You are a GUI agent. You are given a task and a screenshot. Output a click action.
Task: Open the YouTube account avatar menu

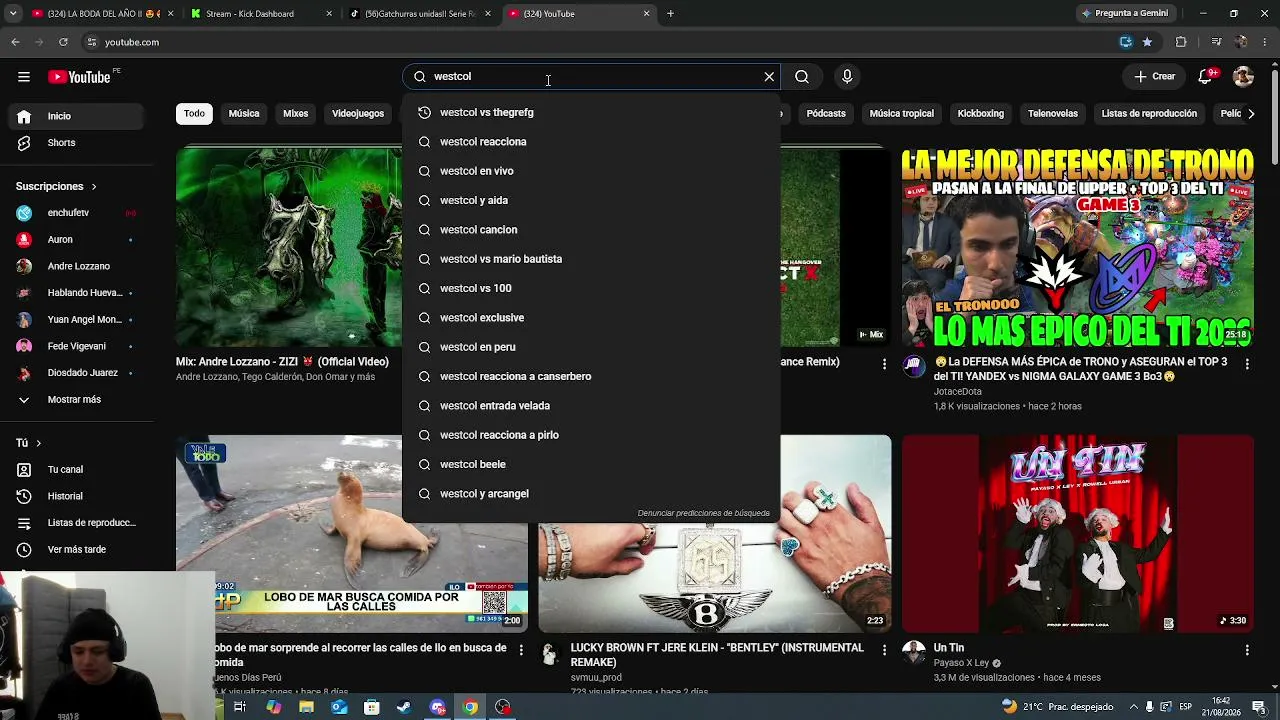[1243, 77]
